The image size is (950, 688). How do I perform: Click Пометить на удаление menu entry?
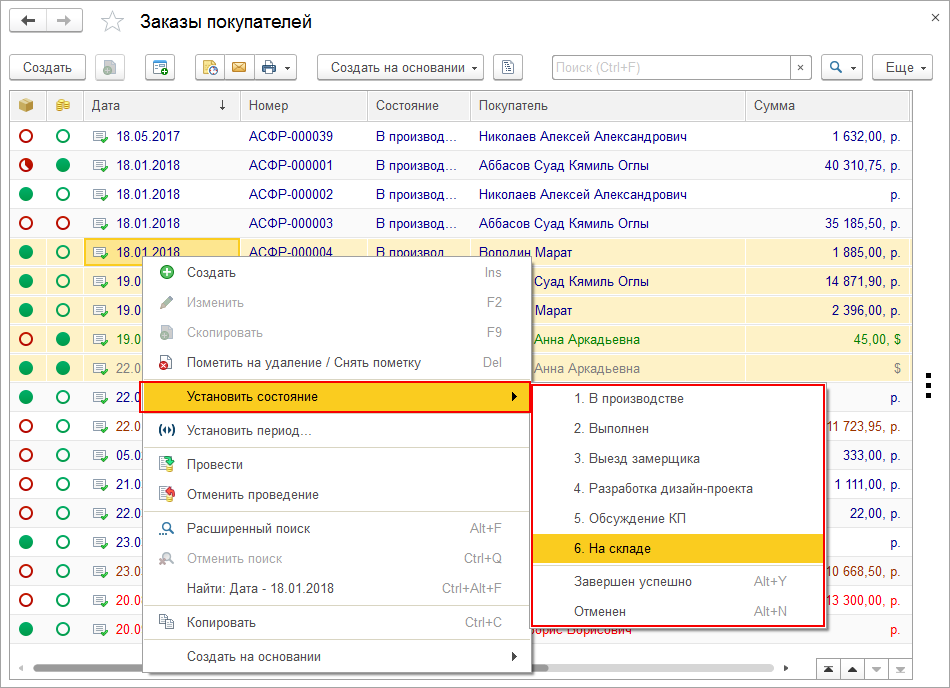coord(303,362)
